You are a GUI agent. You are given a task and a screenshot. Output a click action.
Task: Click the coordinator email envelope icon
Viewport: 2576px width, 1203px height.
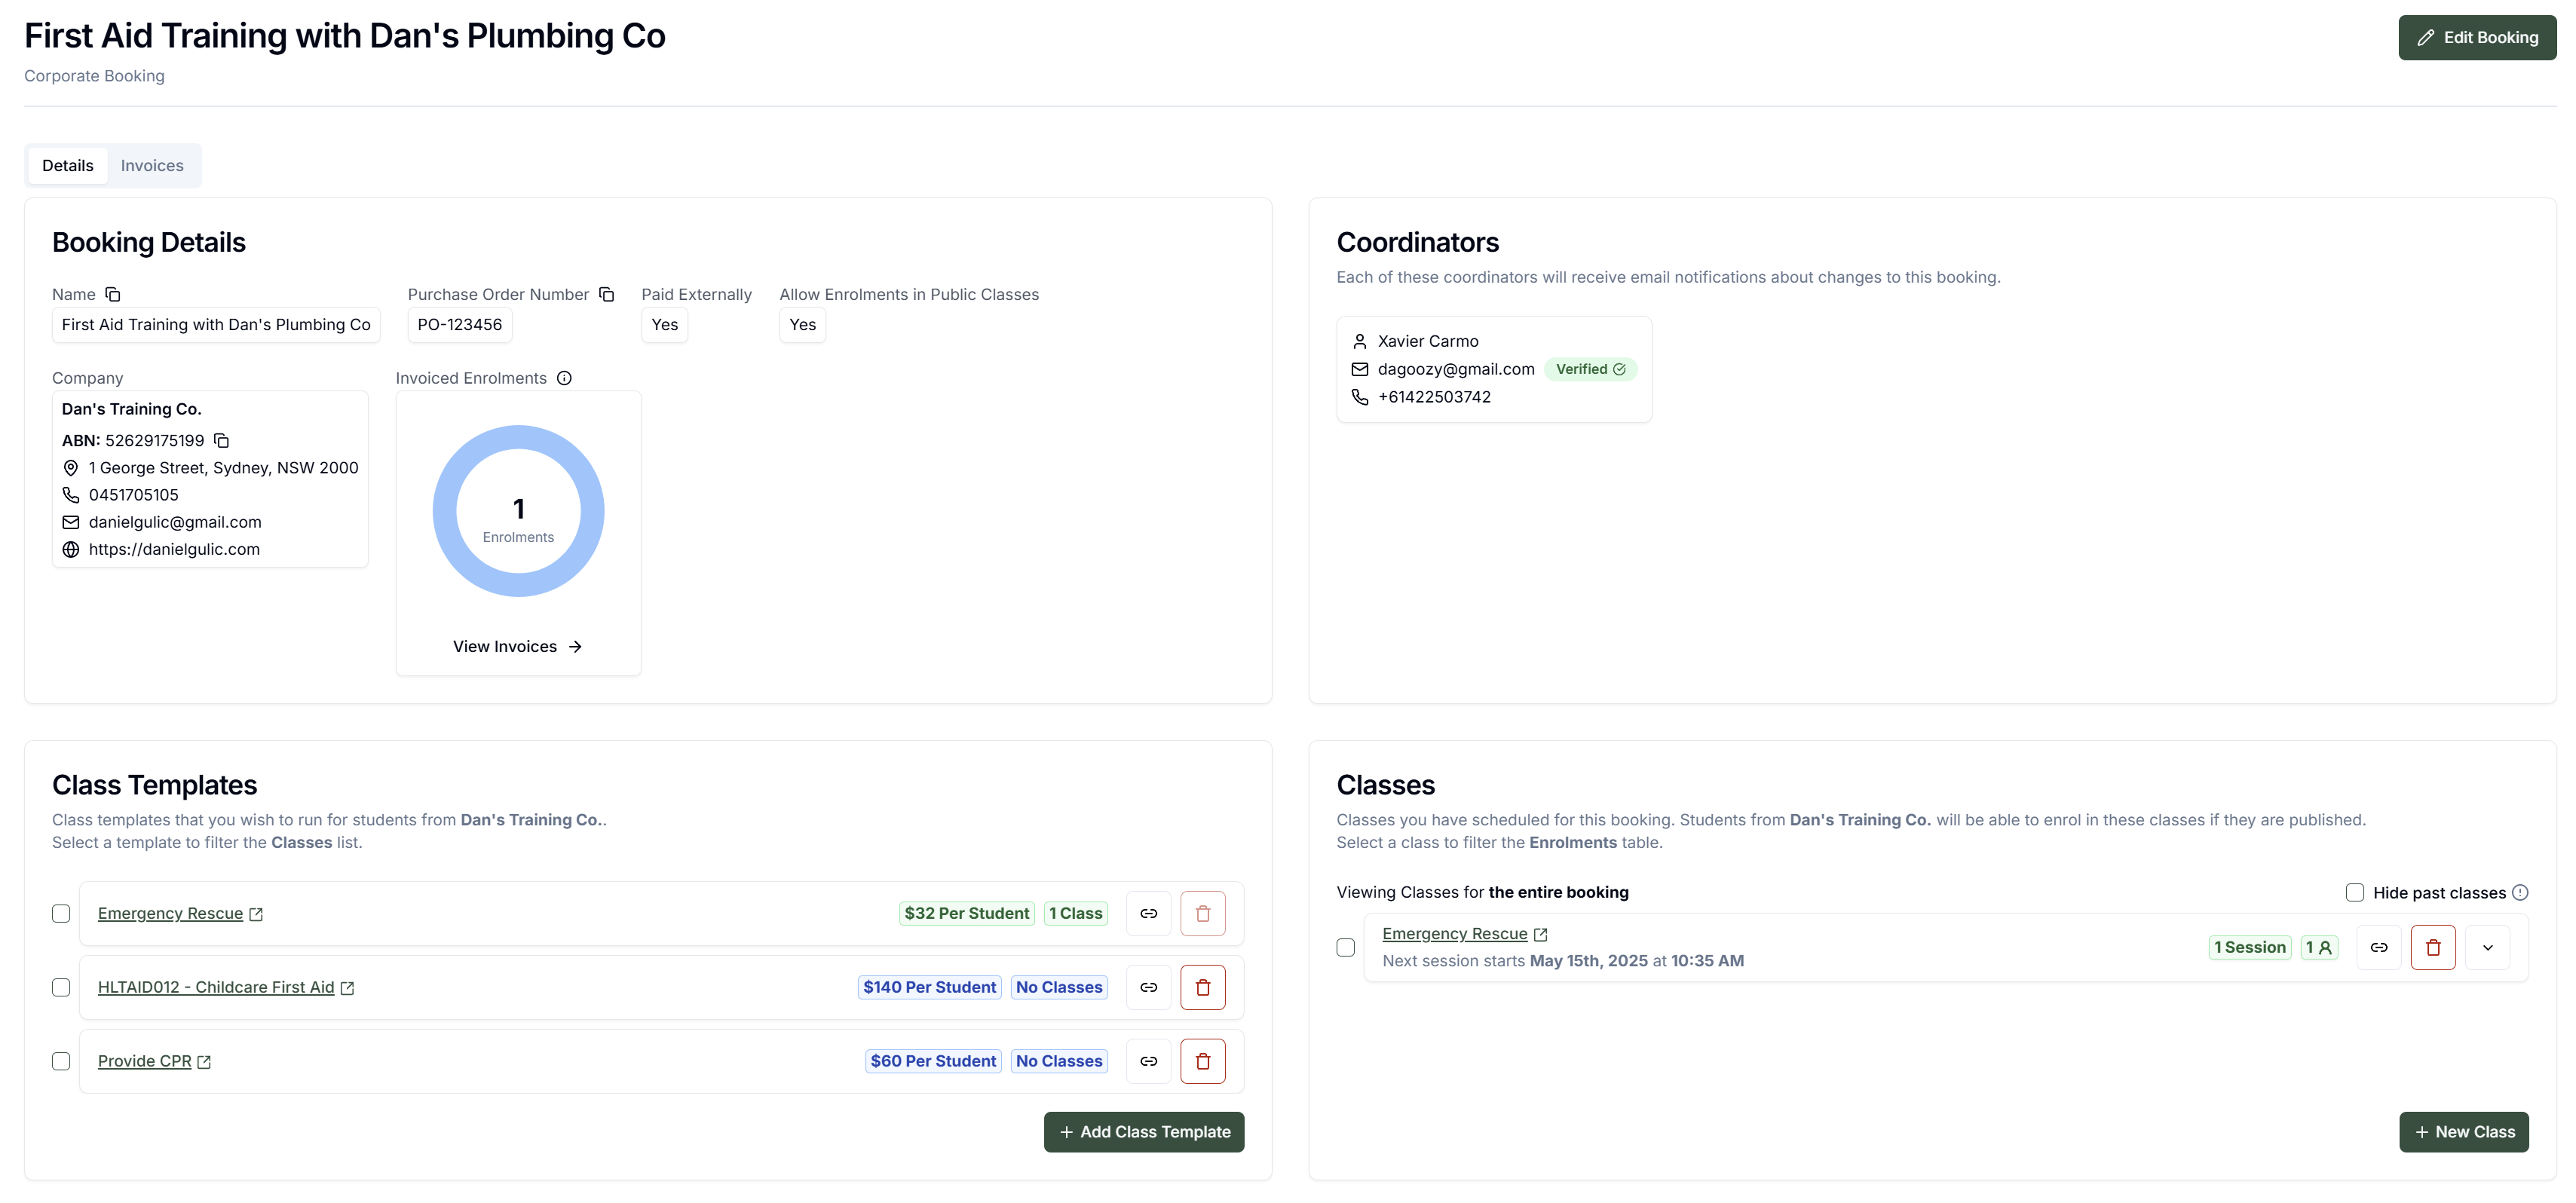(1359, 369)
